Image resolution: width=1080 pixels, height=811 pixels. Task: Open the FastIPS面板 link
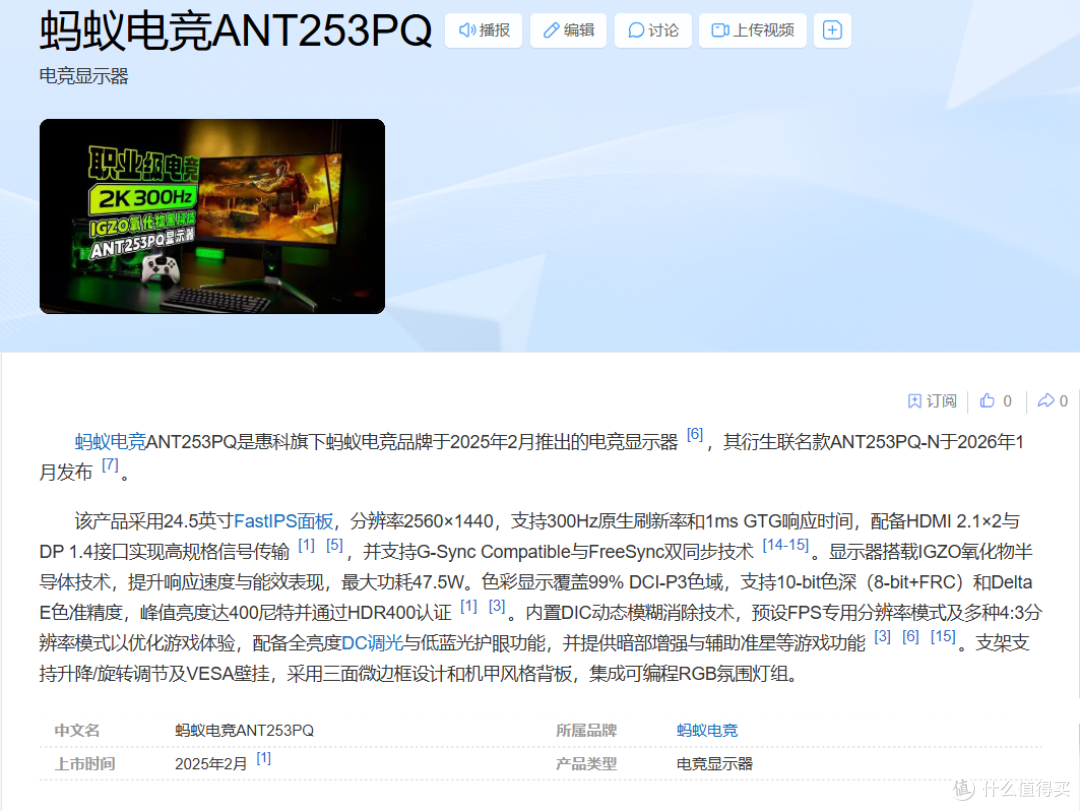point(284,521)
